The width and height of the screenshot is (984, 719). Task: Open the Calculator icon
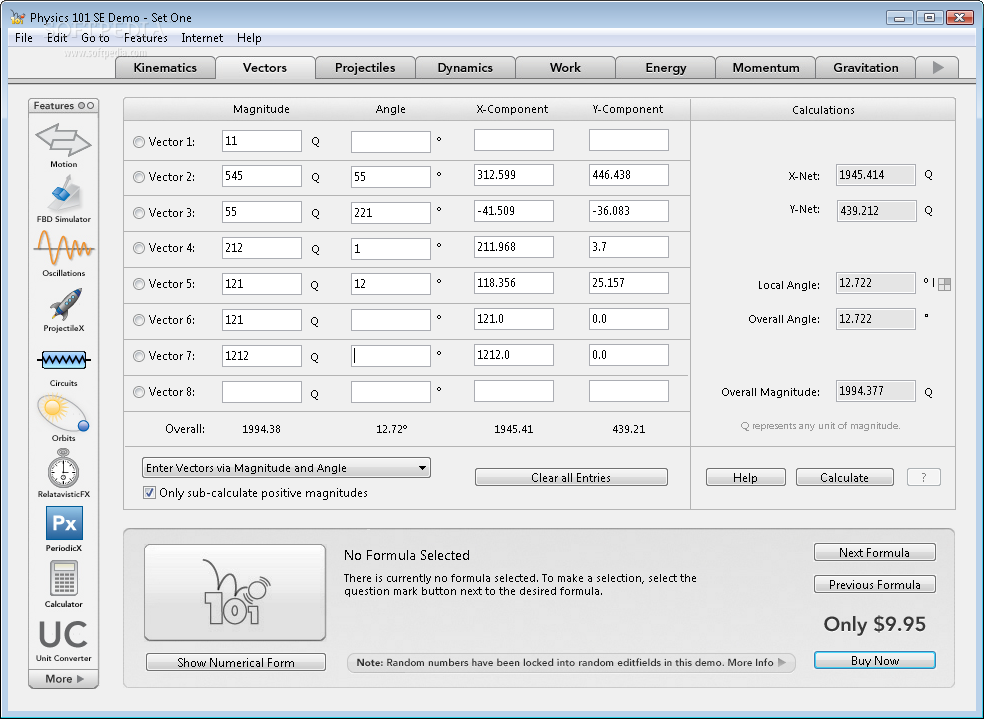pos(63,578)
